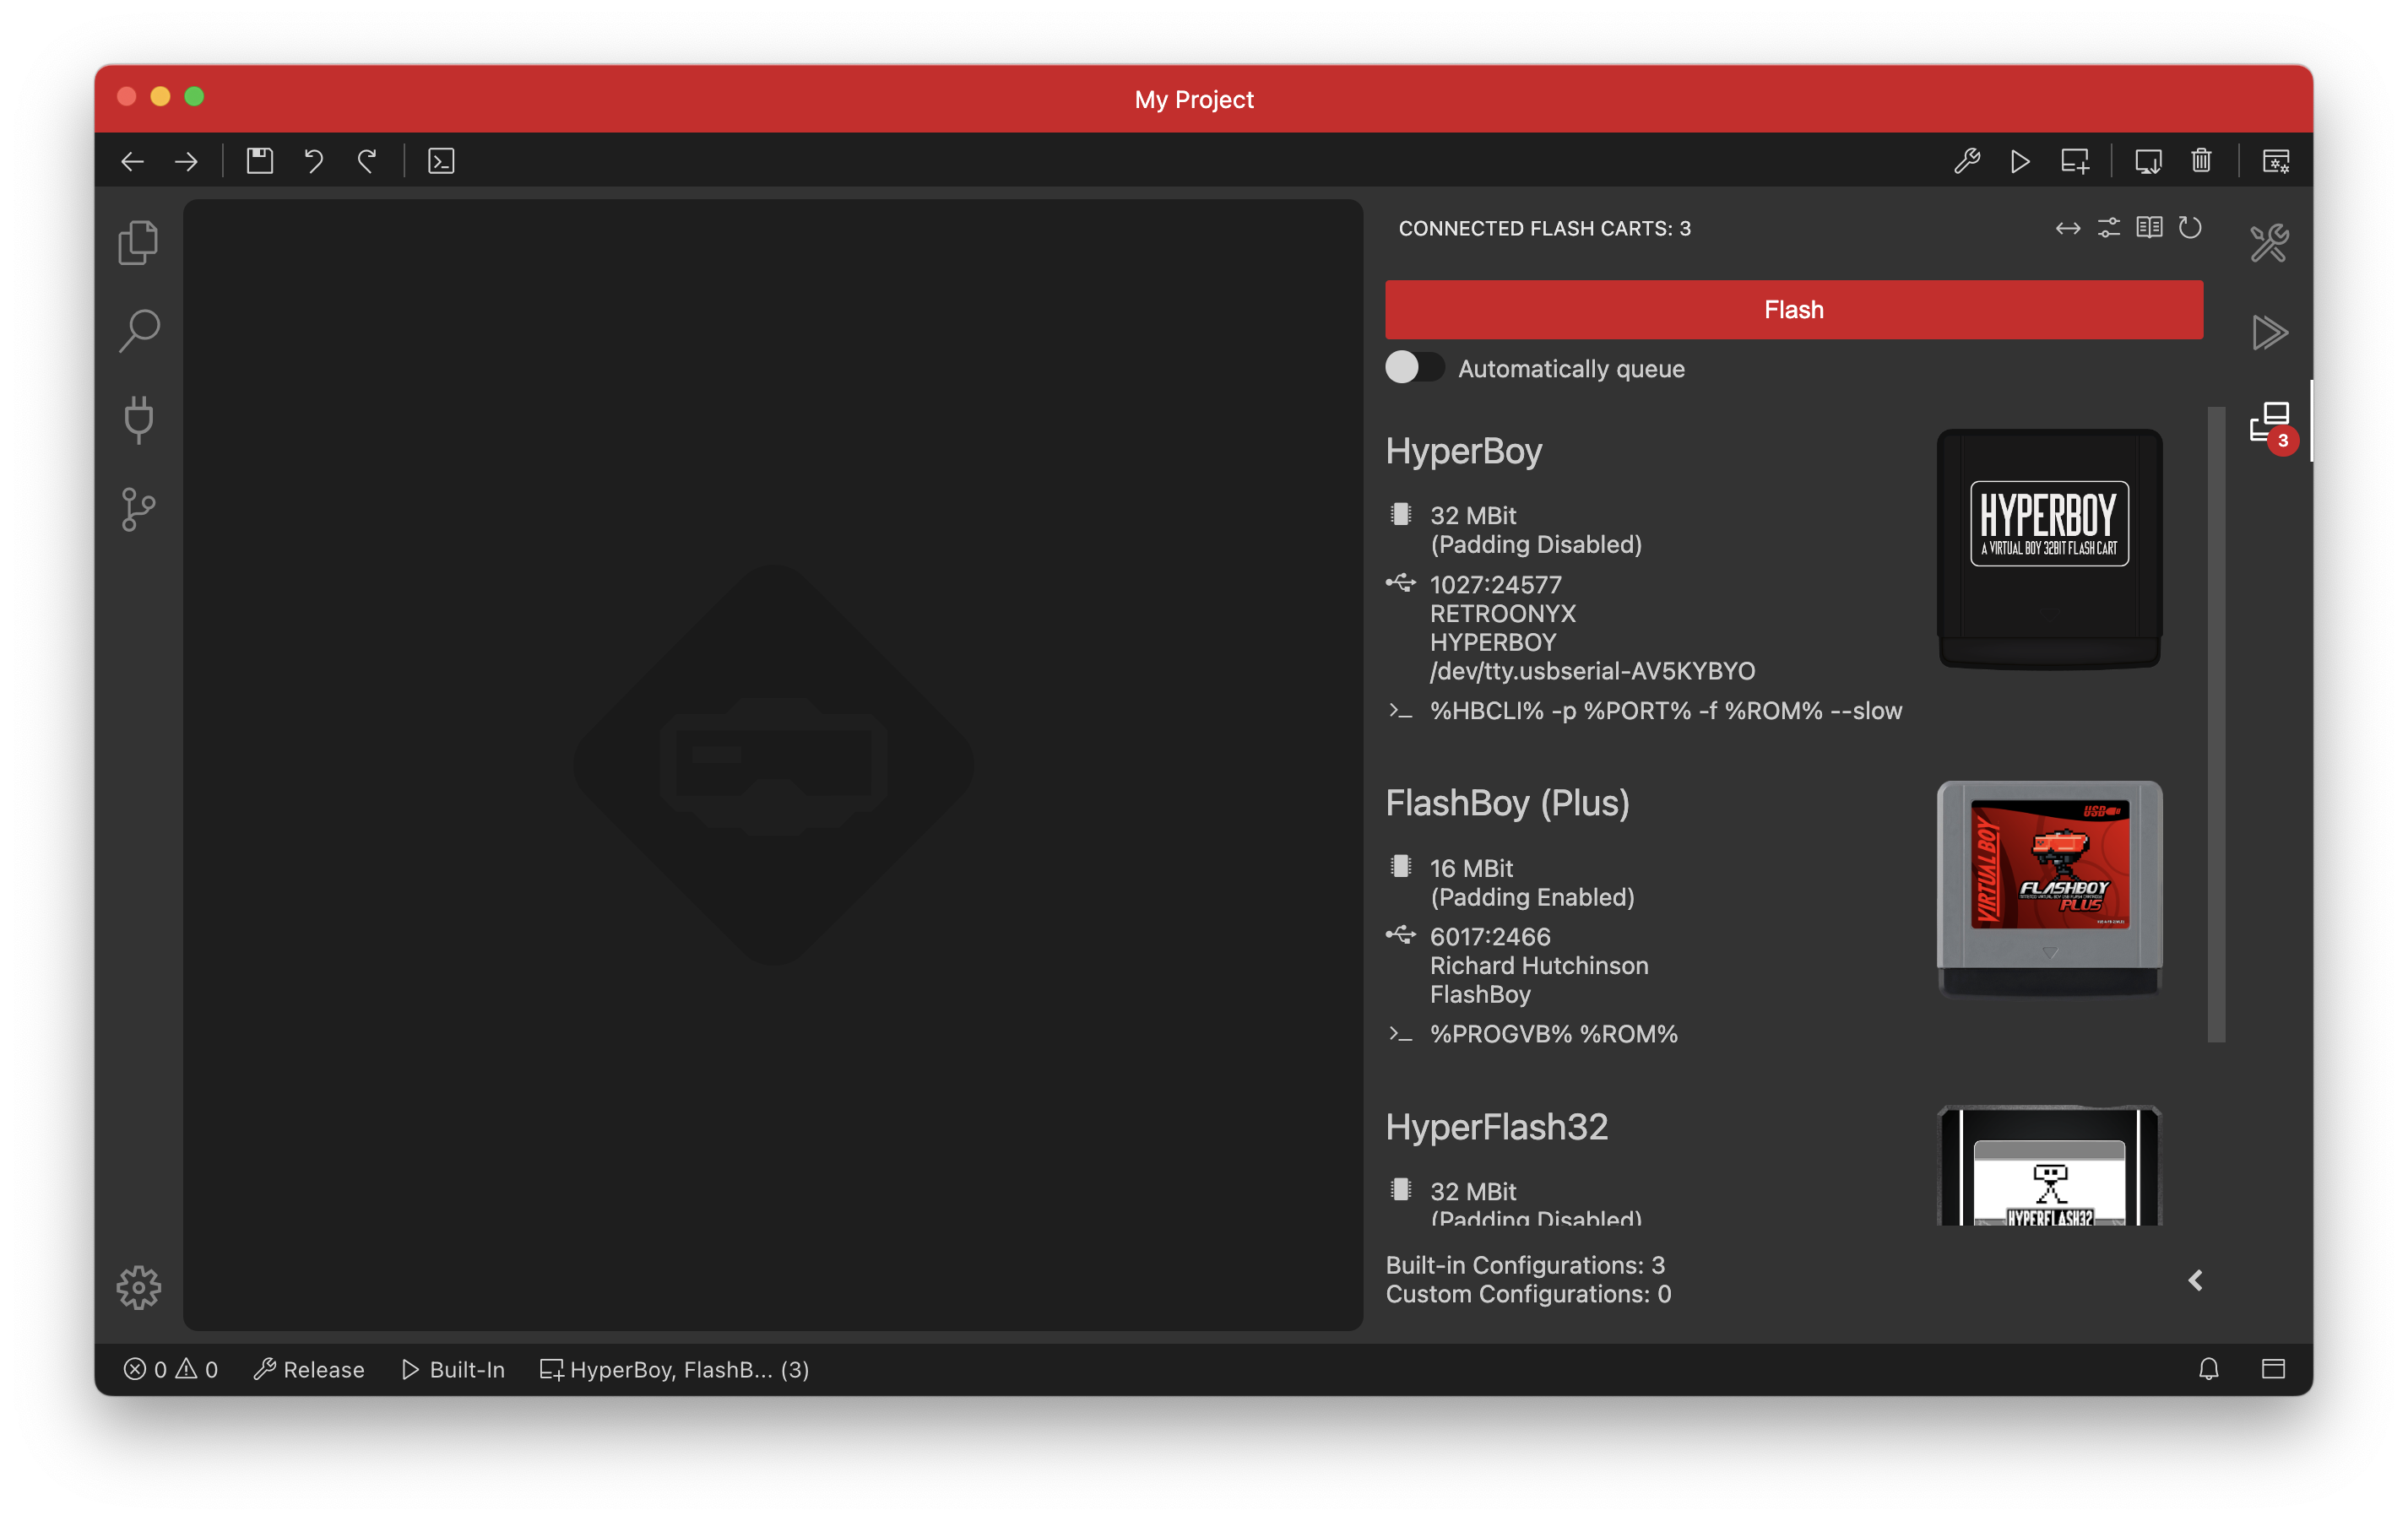Click the Richard Hutchinson manufacturer text

point(1539,966)
